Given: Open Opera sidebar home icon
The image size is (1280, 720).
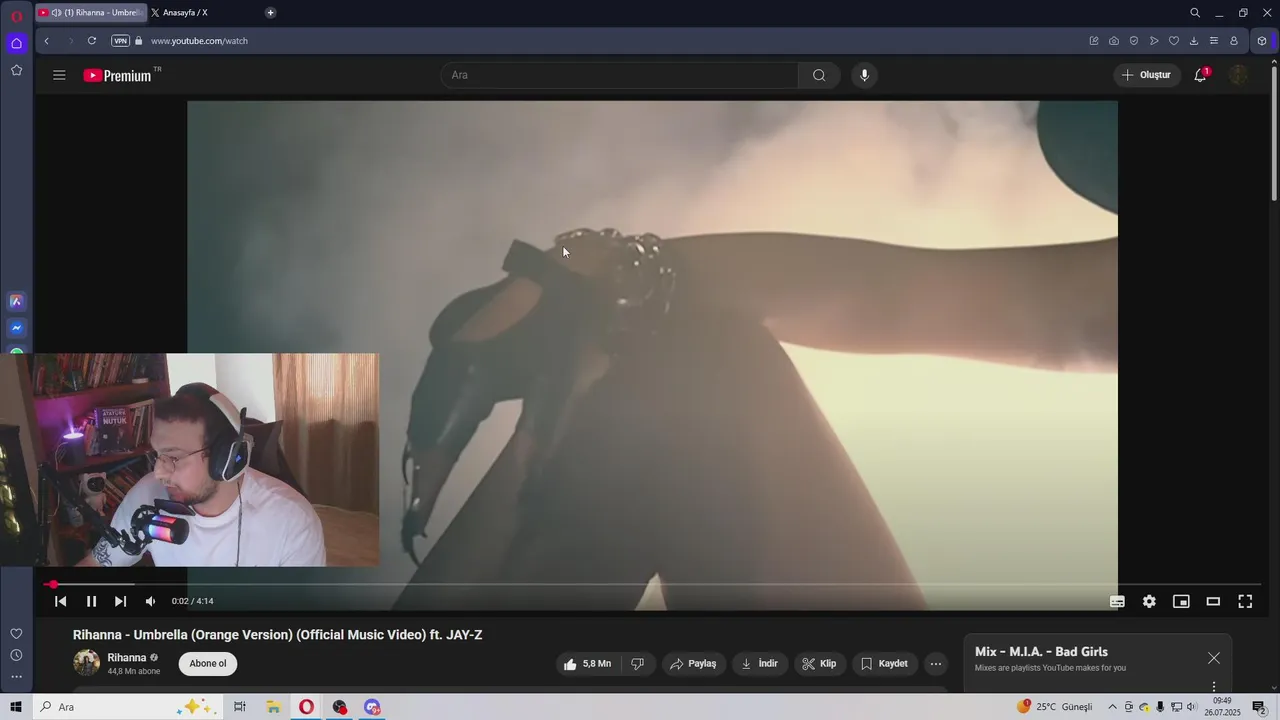Looking at the screenshot, I should pos(16,43).
